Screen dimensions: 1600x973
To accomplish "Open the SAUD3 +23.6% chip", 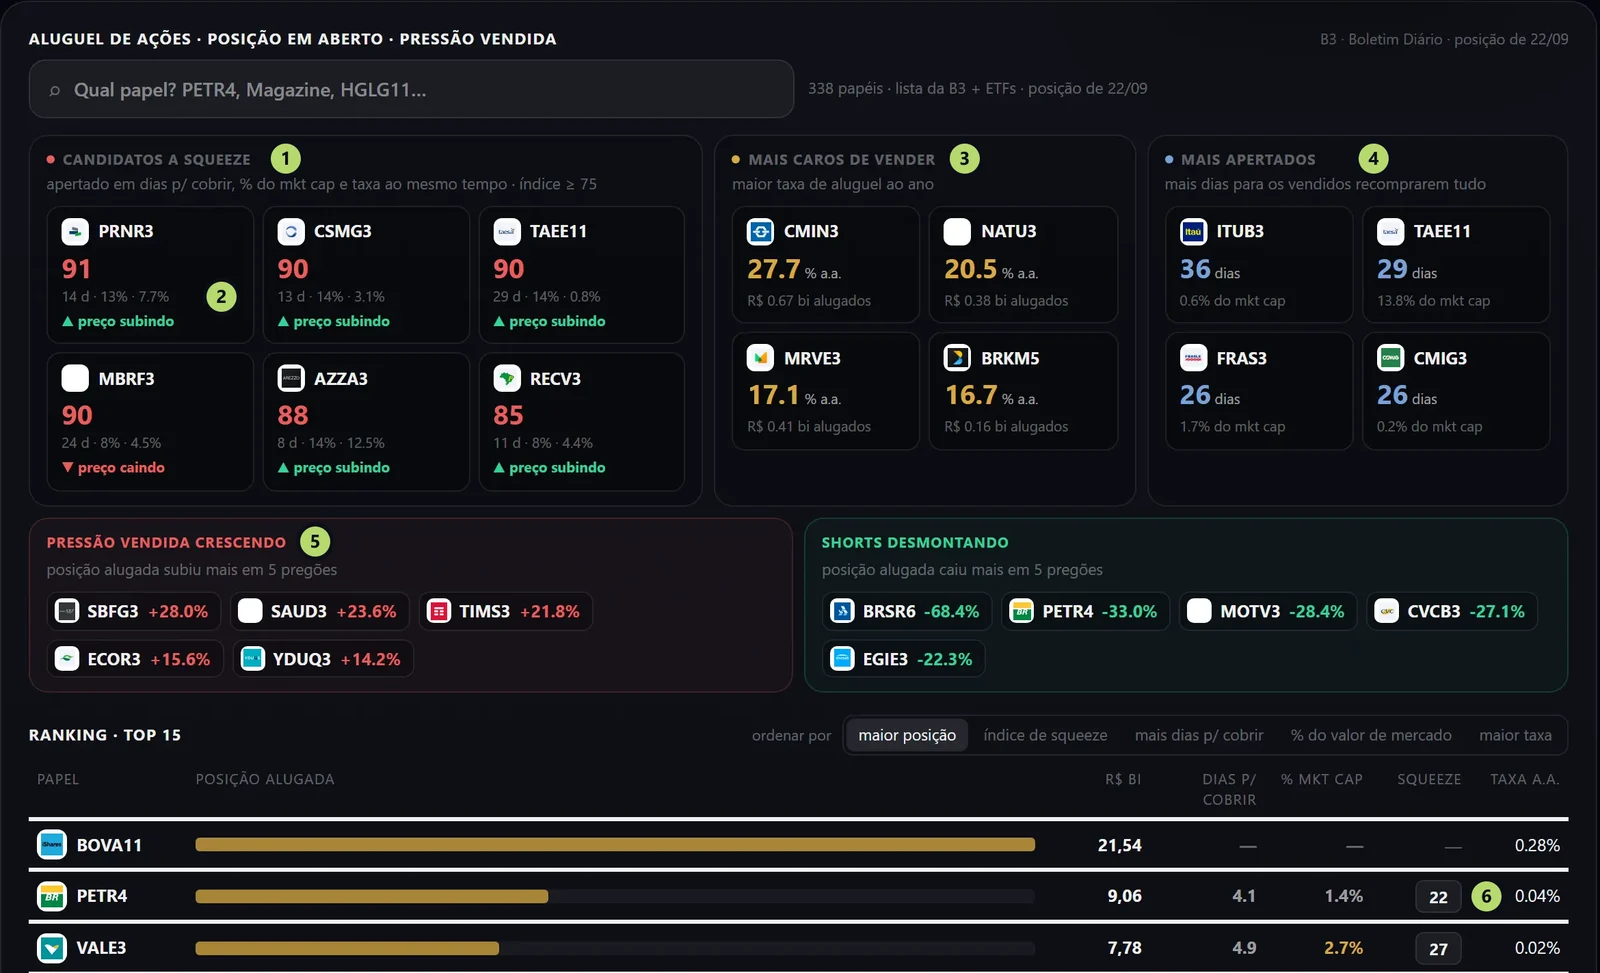I will [x=320, y=611].
